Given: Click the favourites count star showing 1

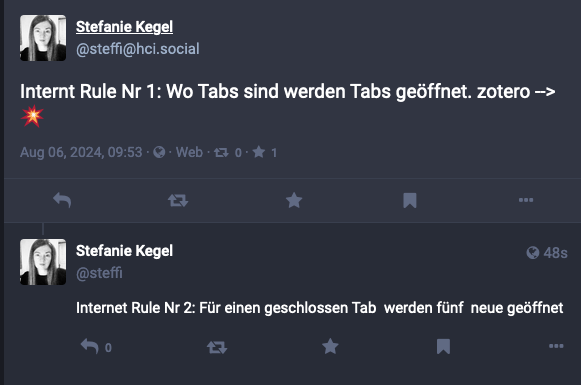Looking at the screenshot, I should point(265,152).
